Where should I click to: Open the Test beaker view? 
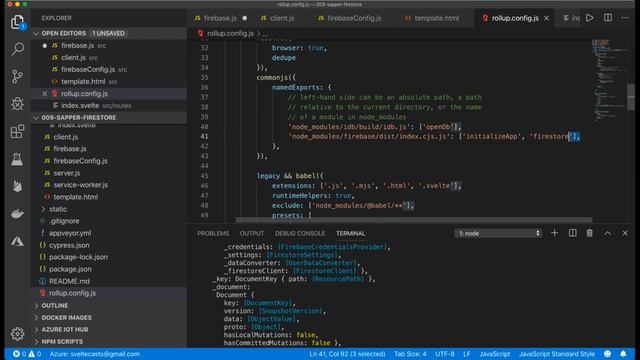click(17, 159)
